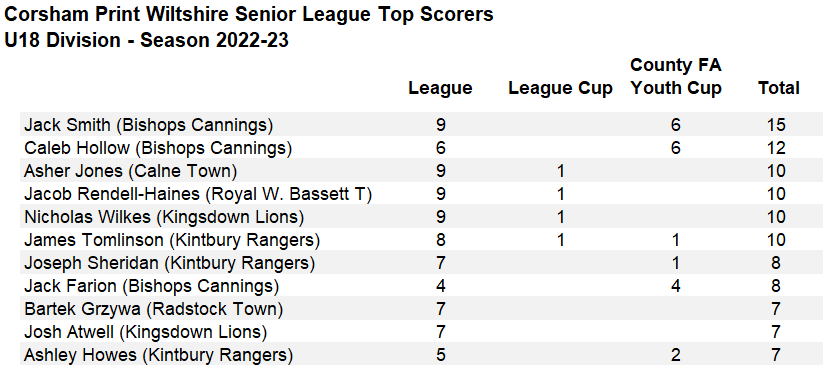Click Ashley Howes (Kintbury Rangers) entry
823x366 pixels.
point(159,355)
